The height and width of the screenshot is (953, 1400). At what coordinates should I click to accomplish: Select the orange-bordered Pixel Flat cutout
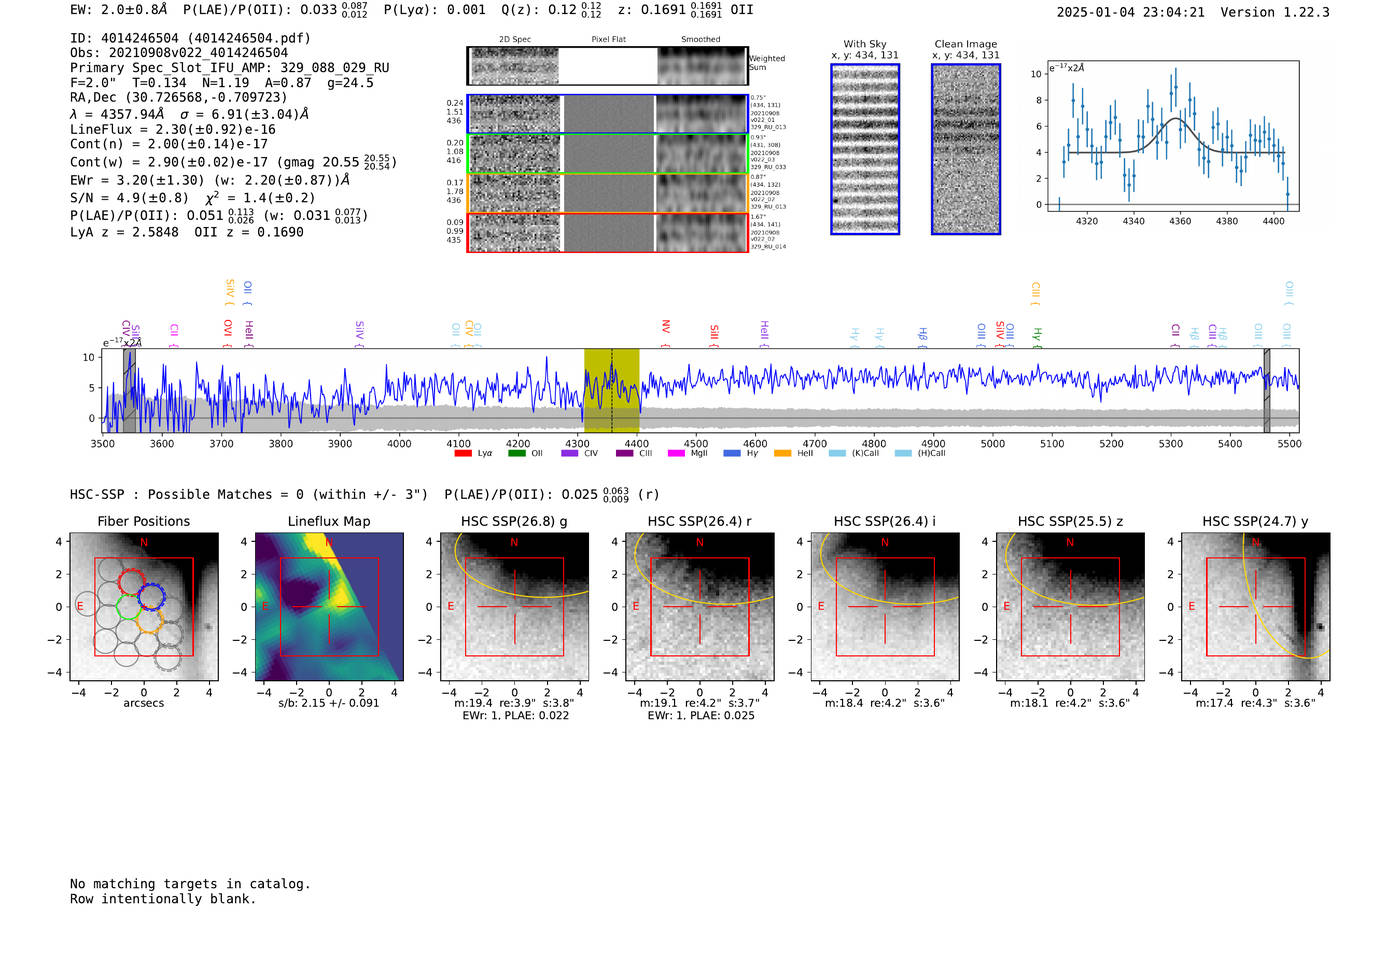[609, 193]
